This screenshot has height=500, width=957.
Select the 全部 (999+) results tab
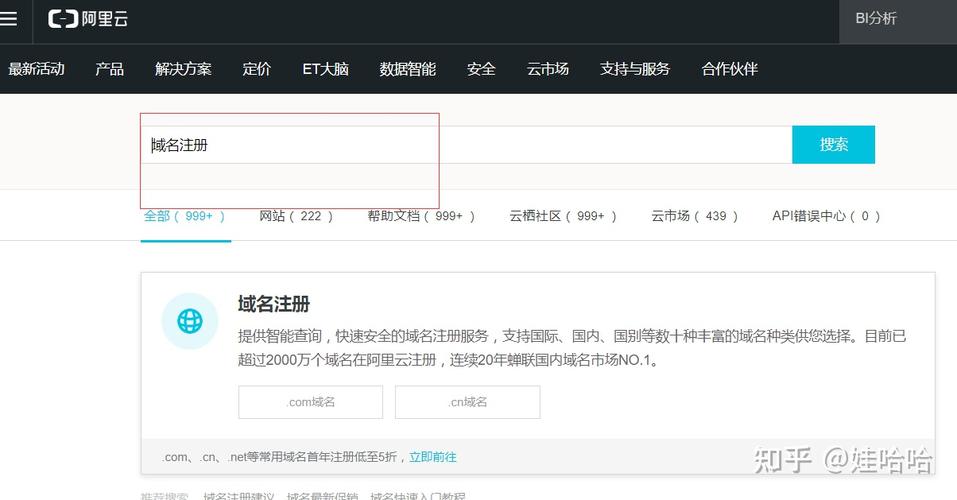[x=185, y=216]
